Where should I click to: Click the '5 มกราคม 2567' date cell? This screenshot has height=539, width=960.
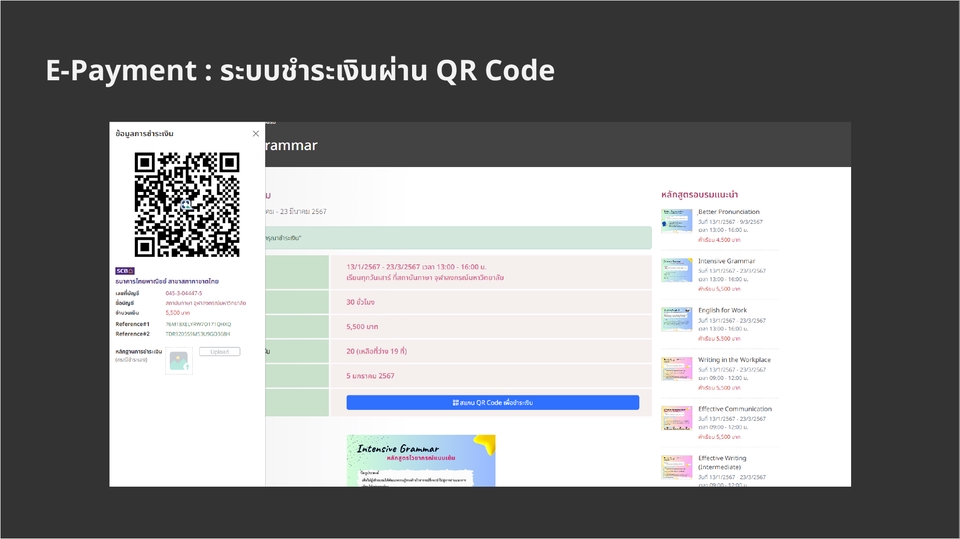490,376
